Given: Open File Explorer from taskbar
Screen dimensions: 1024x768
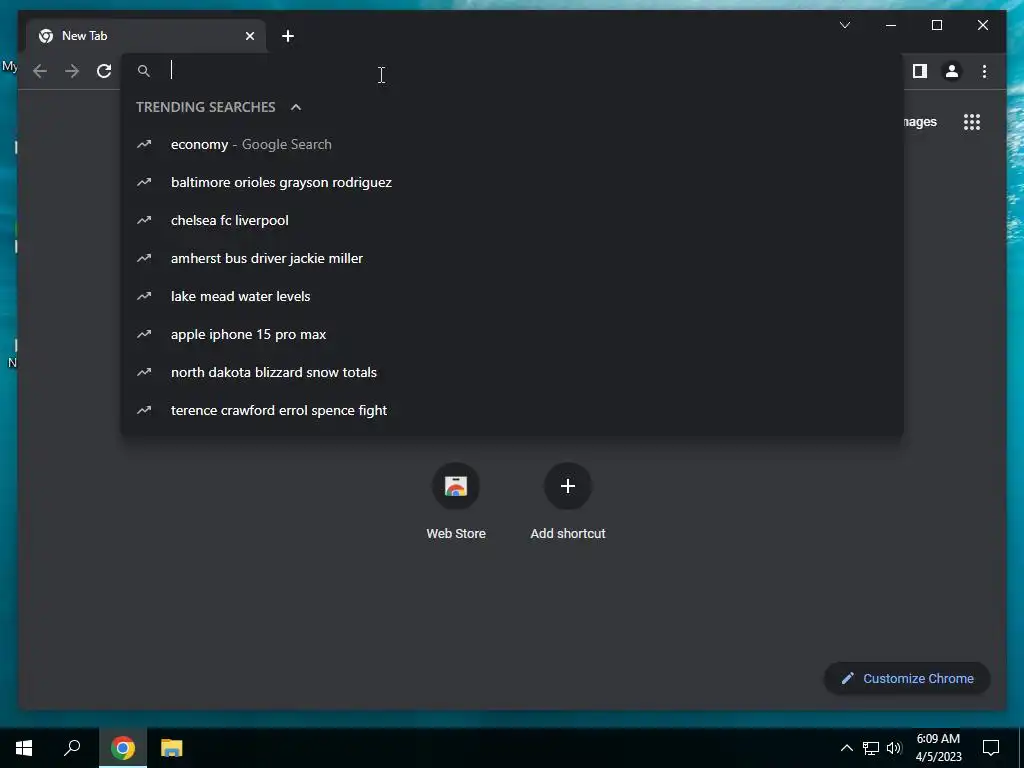Looking at the screenshot, I should click(171, 748).
